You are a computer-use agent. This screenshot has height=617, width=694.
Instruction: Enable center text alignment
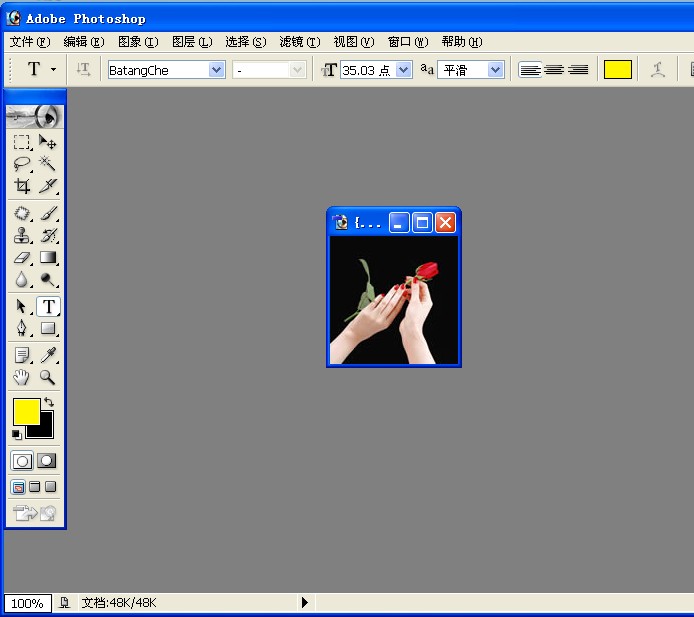553,70
